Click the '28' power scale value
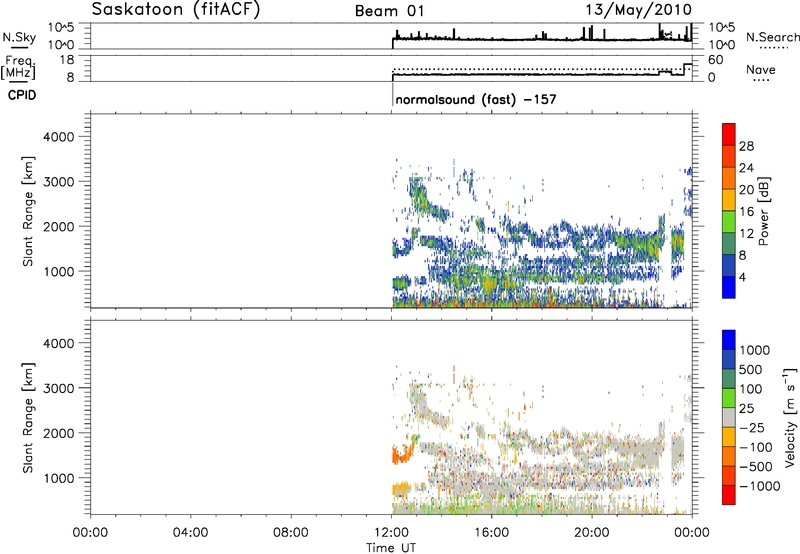 tap(746, 146)
